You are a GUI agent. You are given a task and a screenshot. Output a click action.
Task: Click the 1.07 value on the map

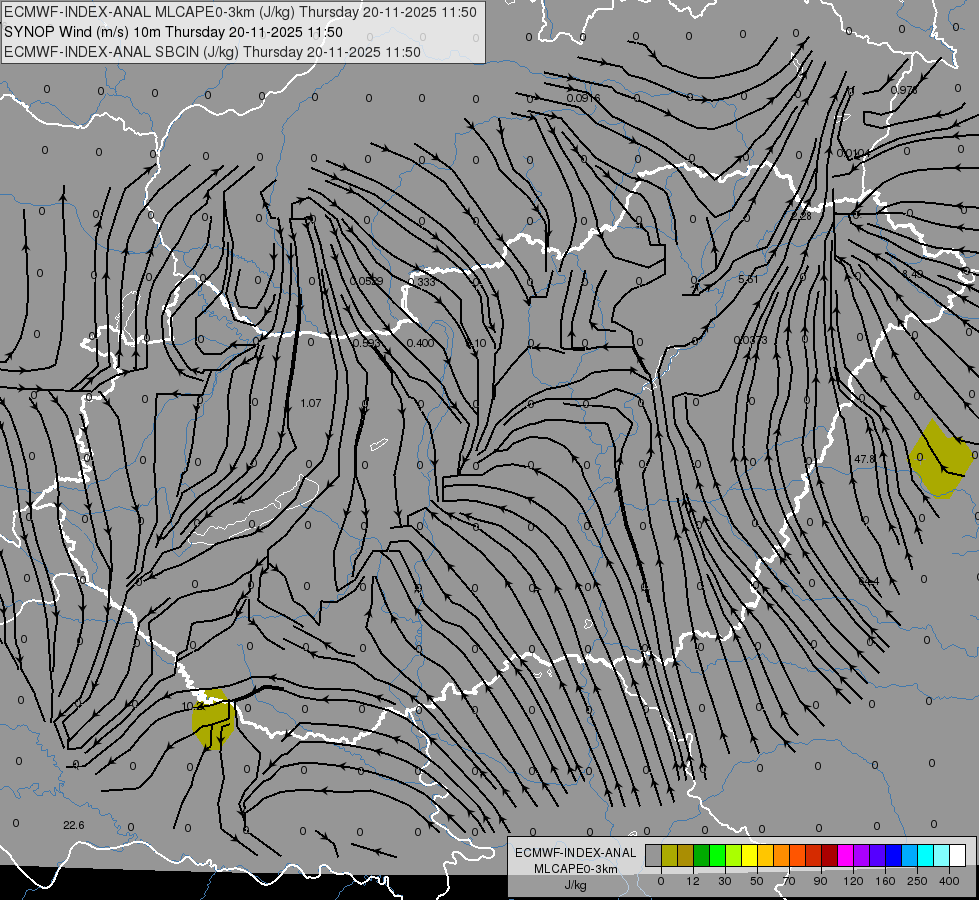click(311, 403)
